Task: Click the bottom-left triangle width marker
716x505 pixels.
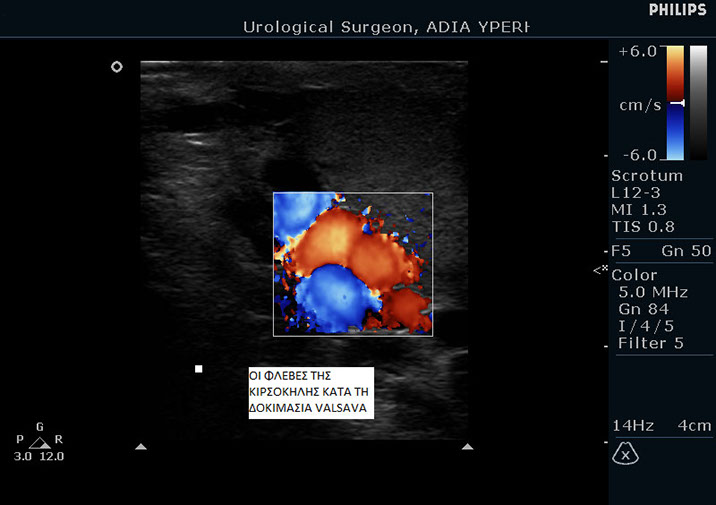Action: tap(141, 447)
